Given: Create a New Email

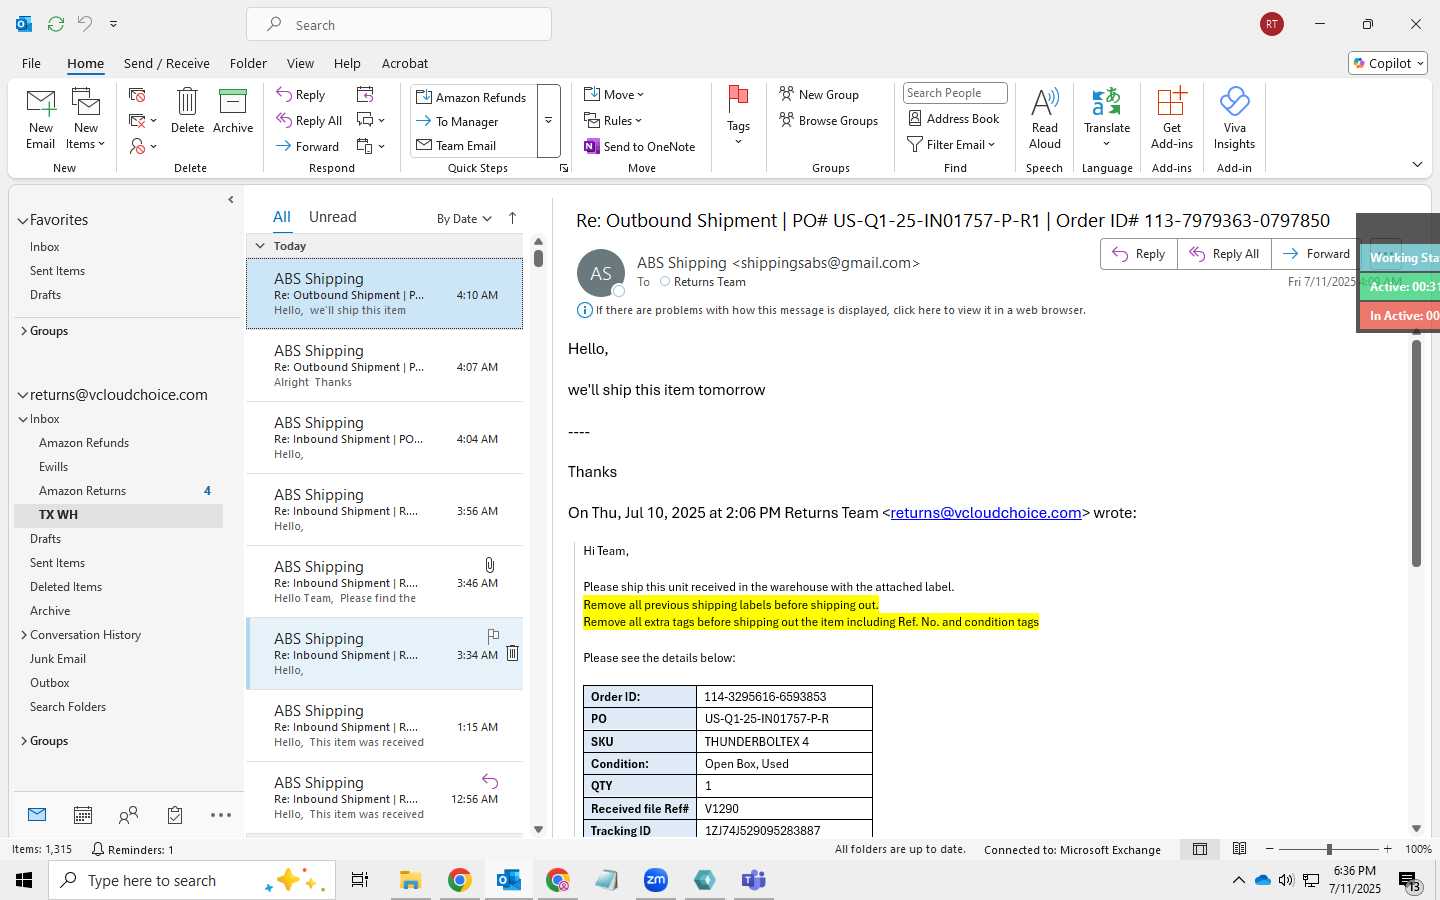Looking at the screenshot, I should coord(41,118).
